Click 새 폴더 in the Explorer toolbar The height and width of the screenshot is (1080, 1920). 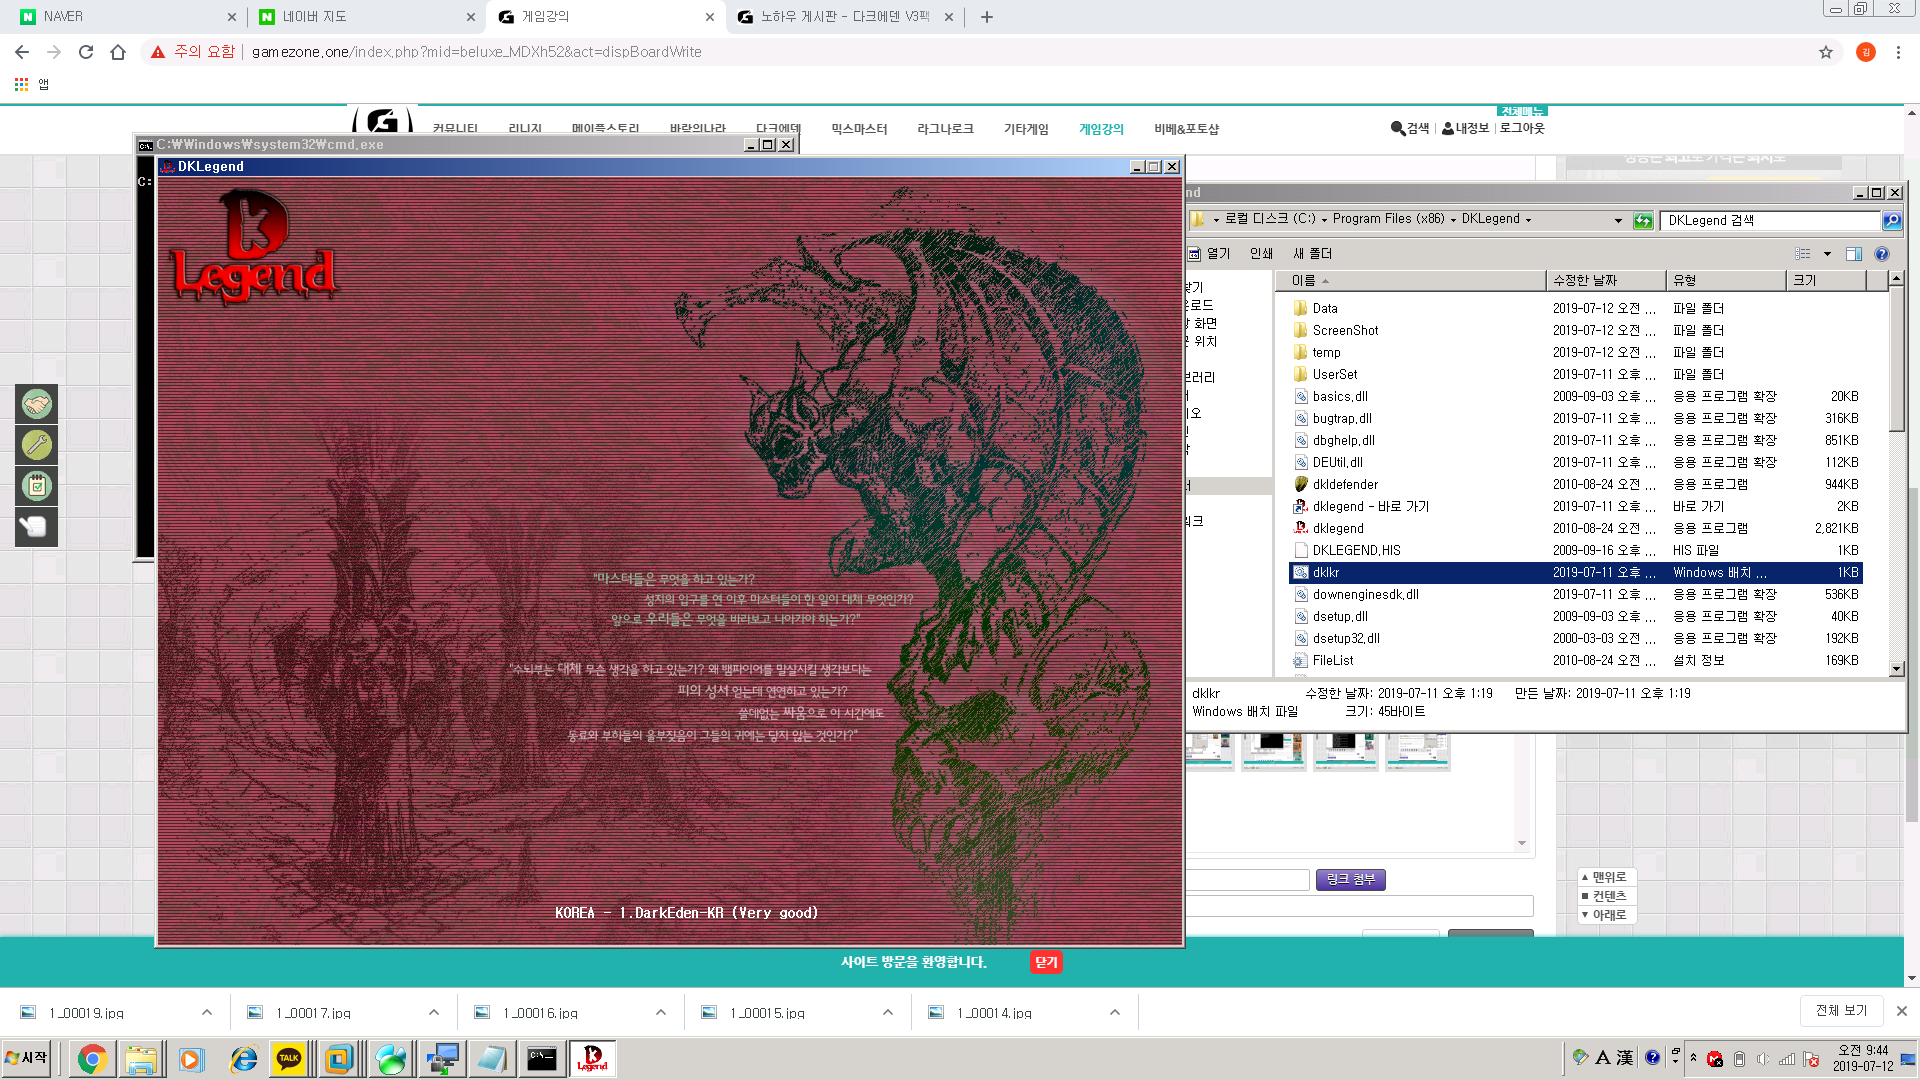coord(1312,254)
